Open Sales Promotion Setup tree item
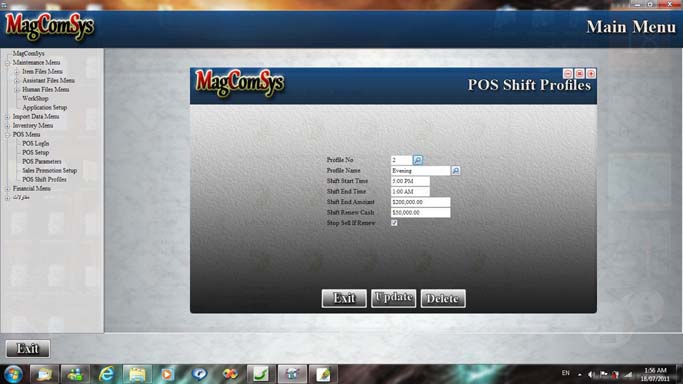 coord(50,171)
